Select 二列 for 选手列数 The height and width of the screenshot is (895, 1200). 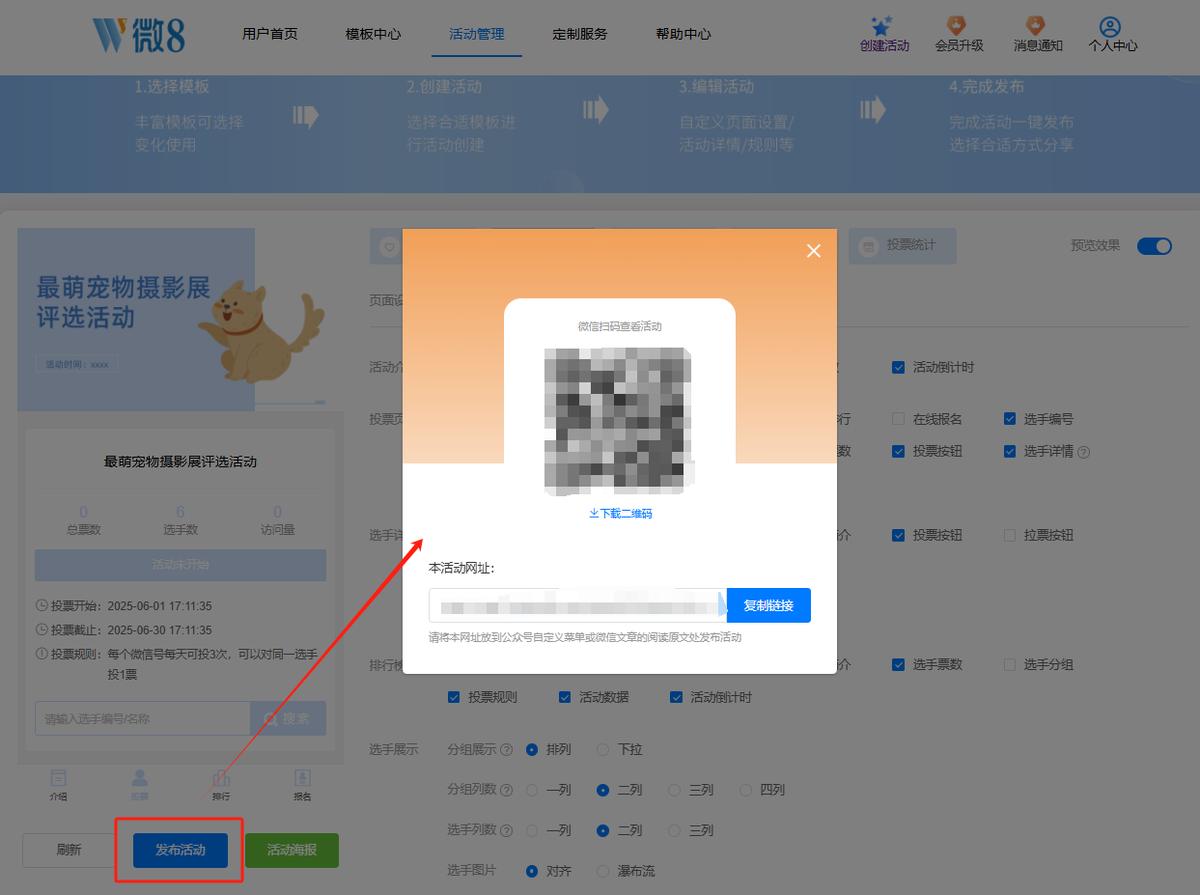coord(603,830)
